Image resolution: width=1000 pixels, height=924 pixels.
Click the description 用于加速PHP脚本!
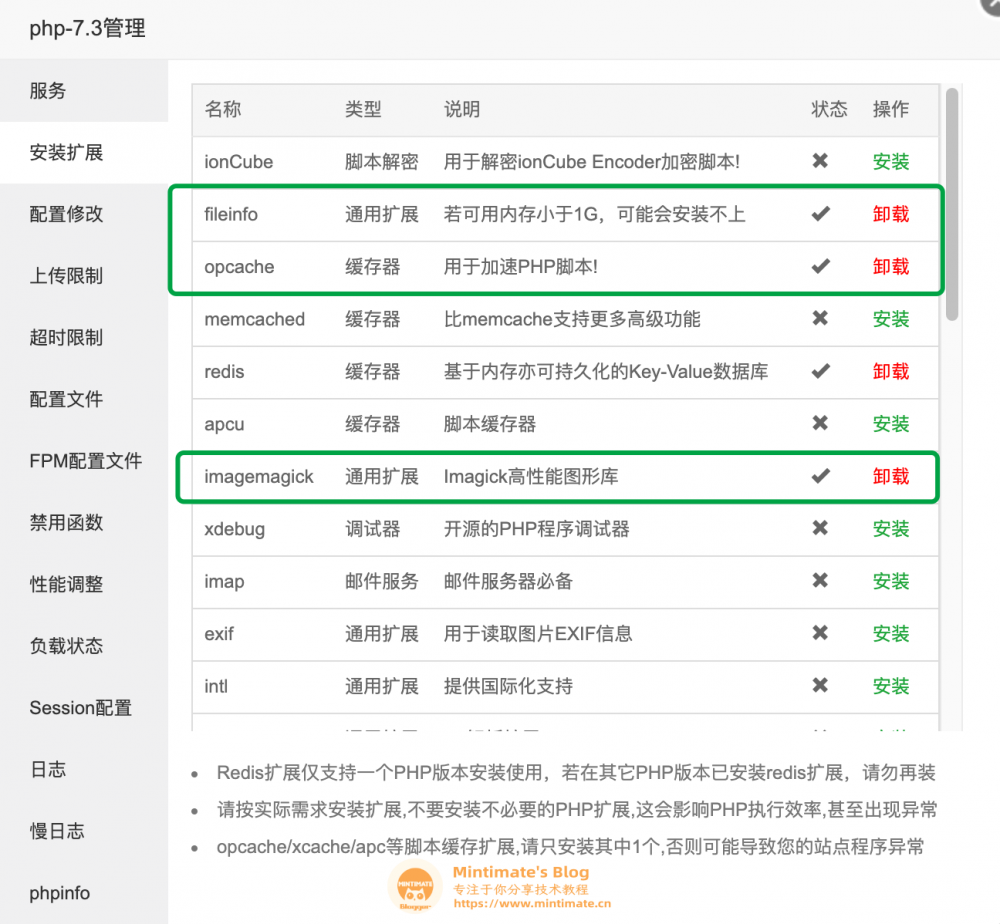point(520,267)
